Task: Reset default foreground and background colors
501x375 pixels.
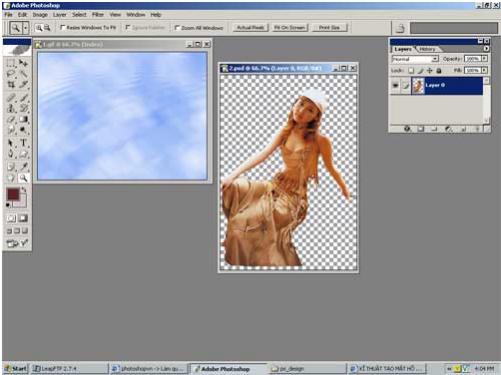Action: (x=8, y=205)
